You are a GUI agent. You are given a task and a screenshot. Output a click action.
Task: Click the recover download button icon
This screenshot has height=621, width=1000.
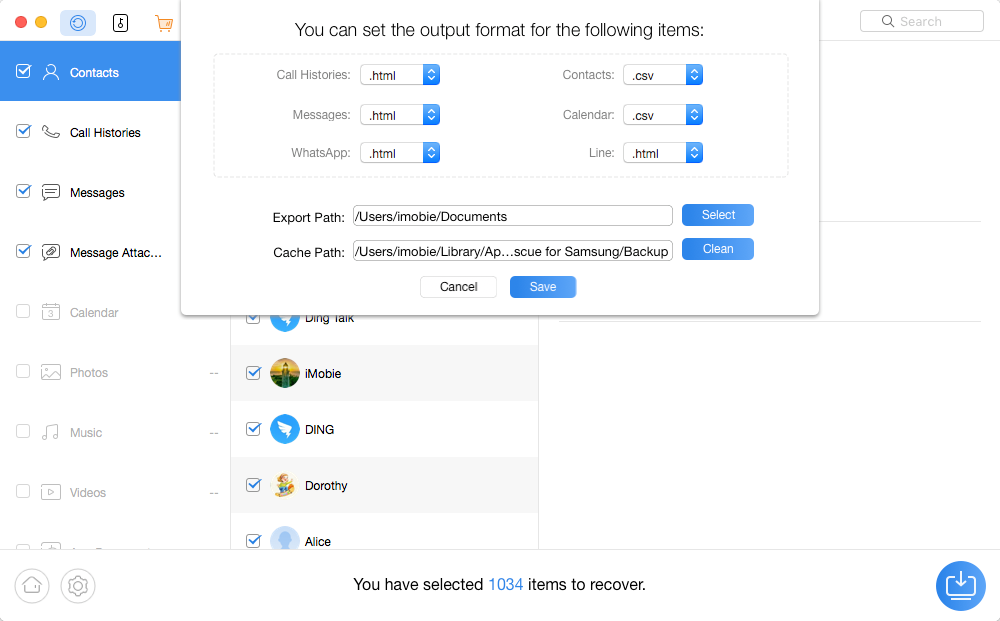click(960, 585)
